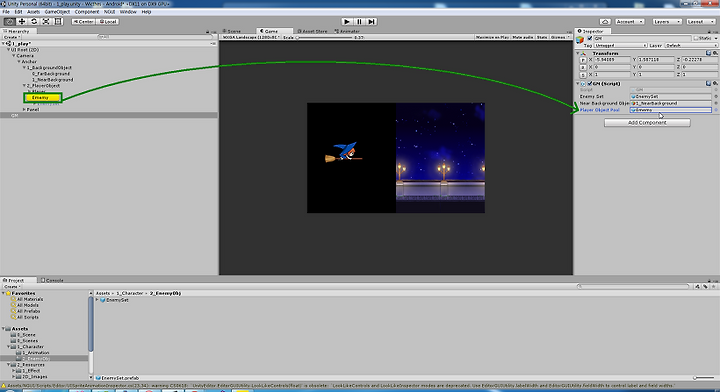Toggle the Hierarchy panel lock icon
The image size is (720, 392).
[x=208, y=32]
